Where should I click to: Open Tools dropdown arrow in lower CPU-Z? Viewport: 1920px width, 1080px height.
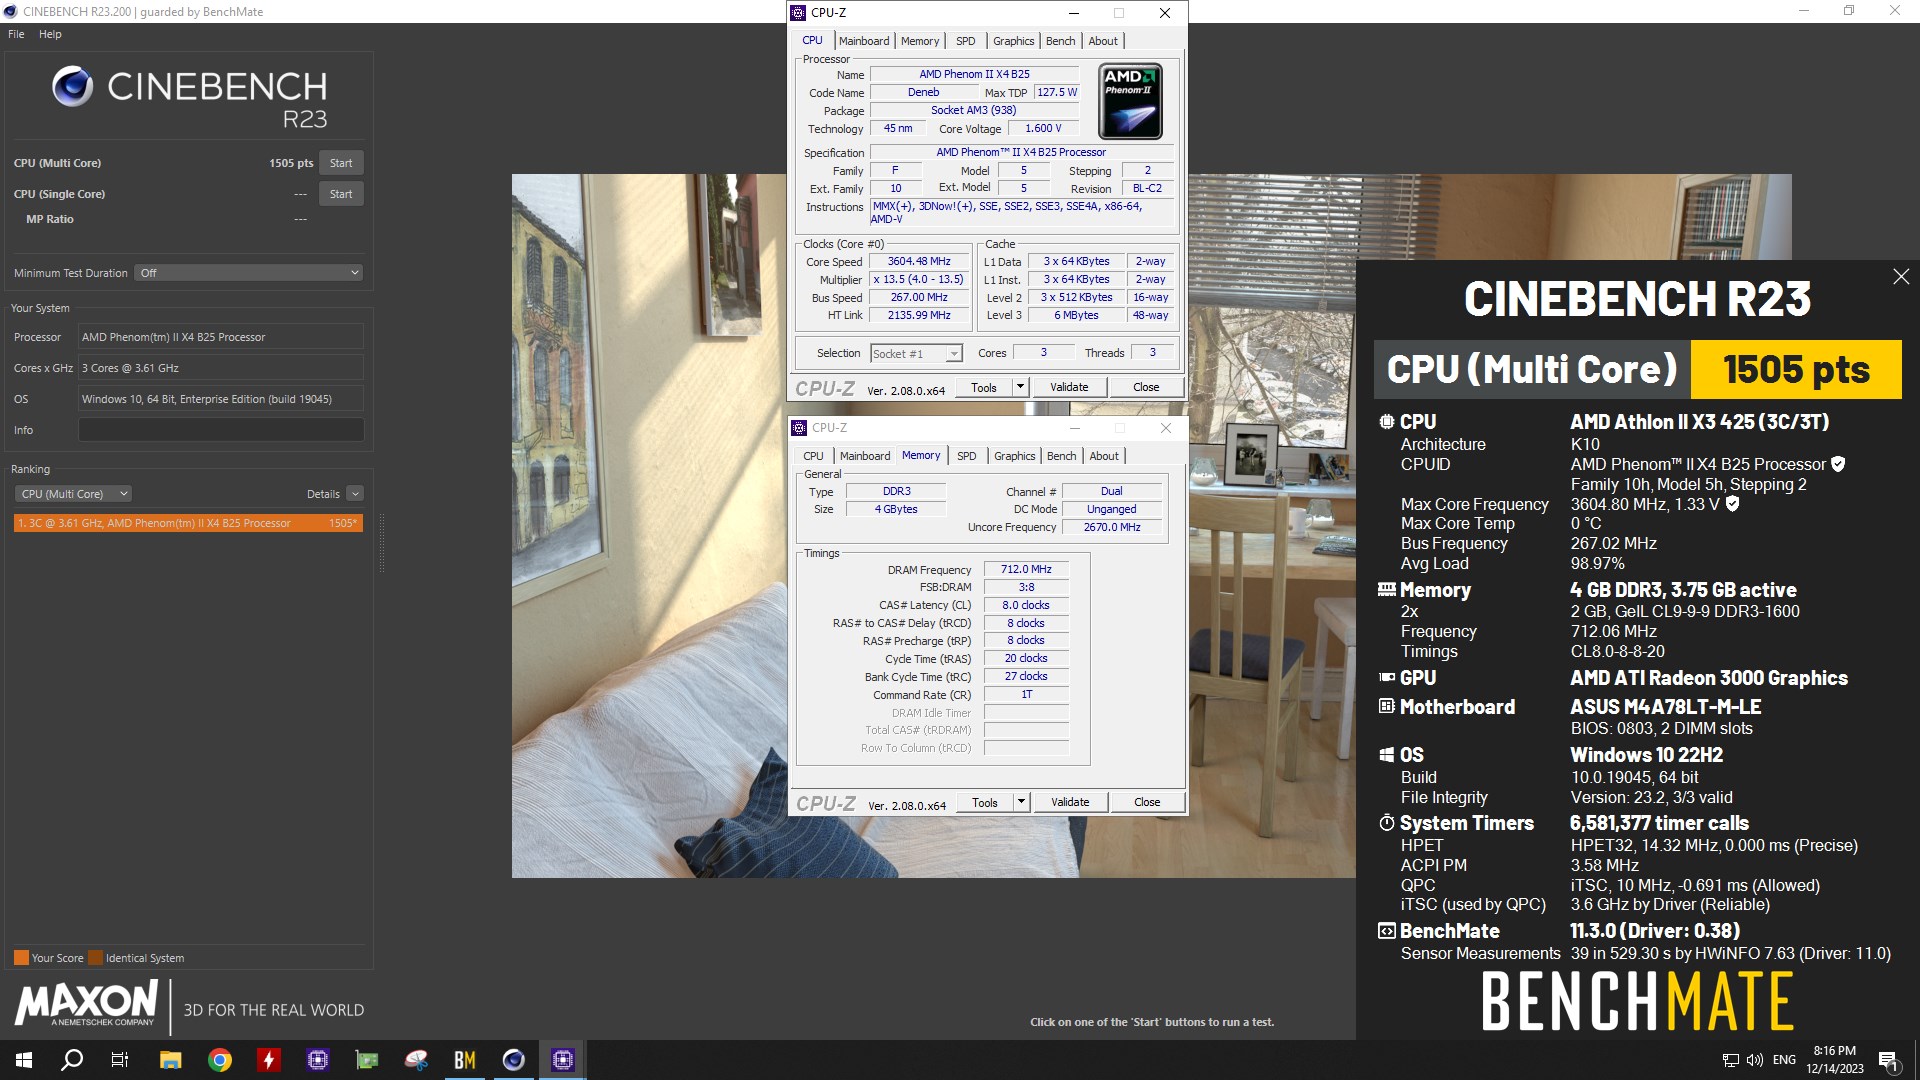1021,802
